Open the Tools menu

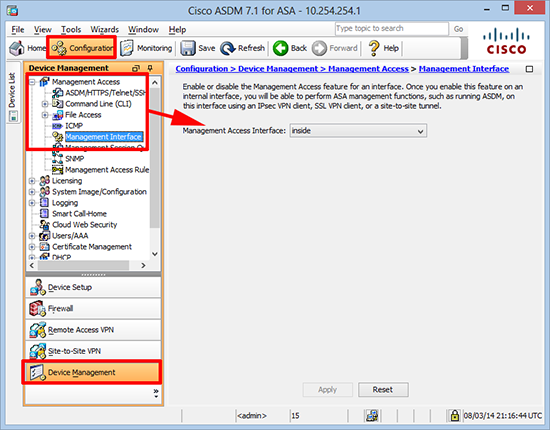click(71, 29)
